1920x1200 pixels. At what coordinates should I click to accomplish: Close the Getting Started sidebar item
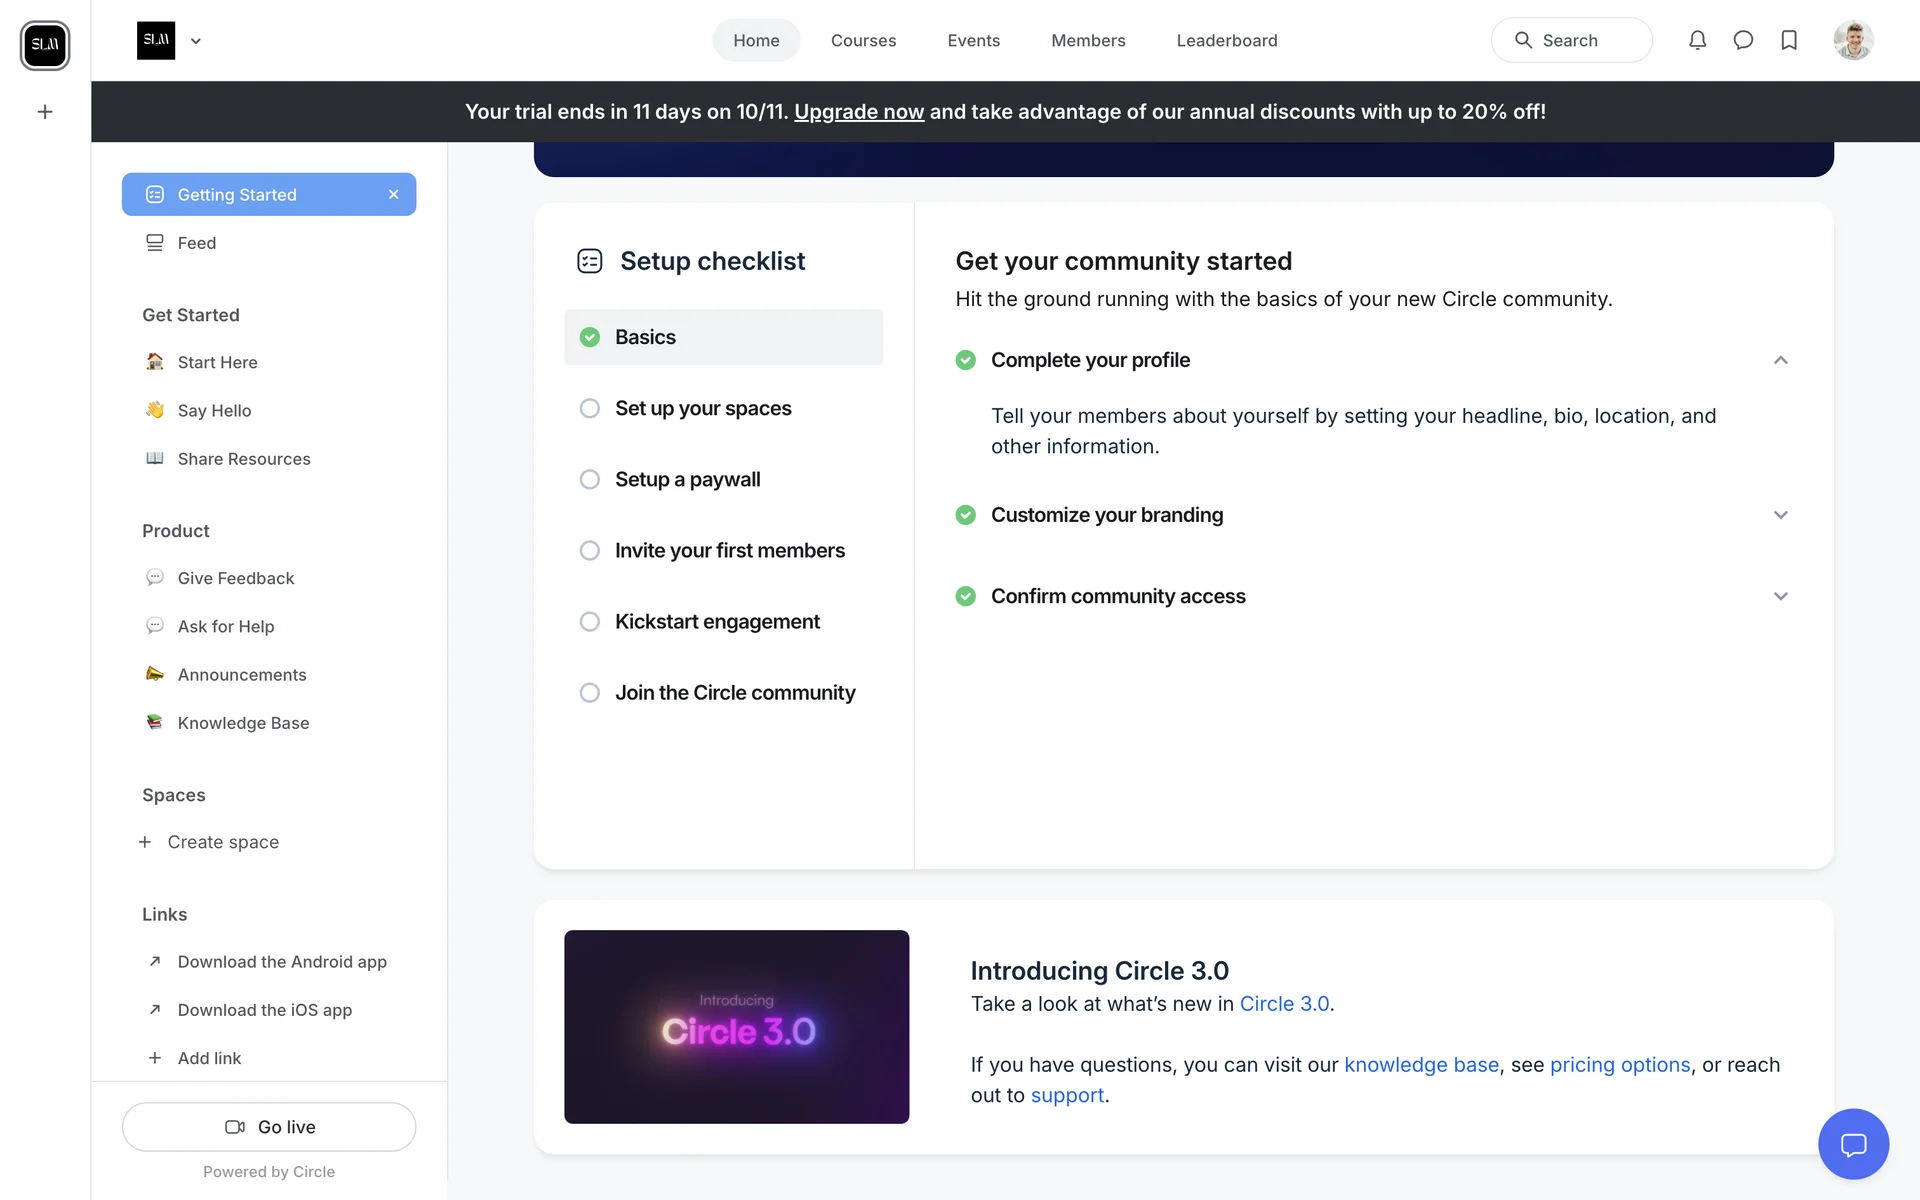[x=394, y=195]
